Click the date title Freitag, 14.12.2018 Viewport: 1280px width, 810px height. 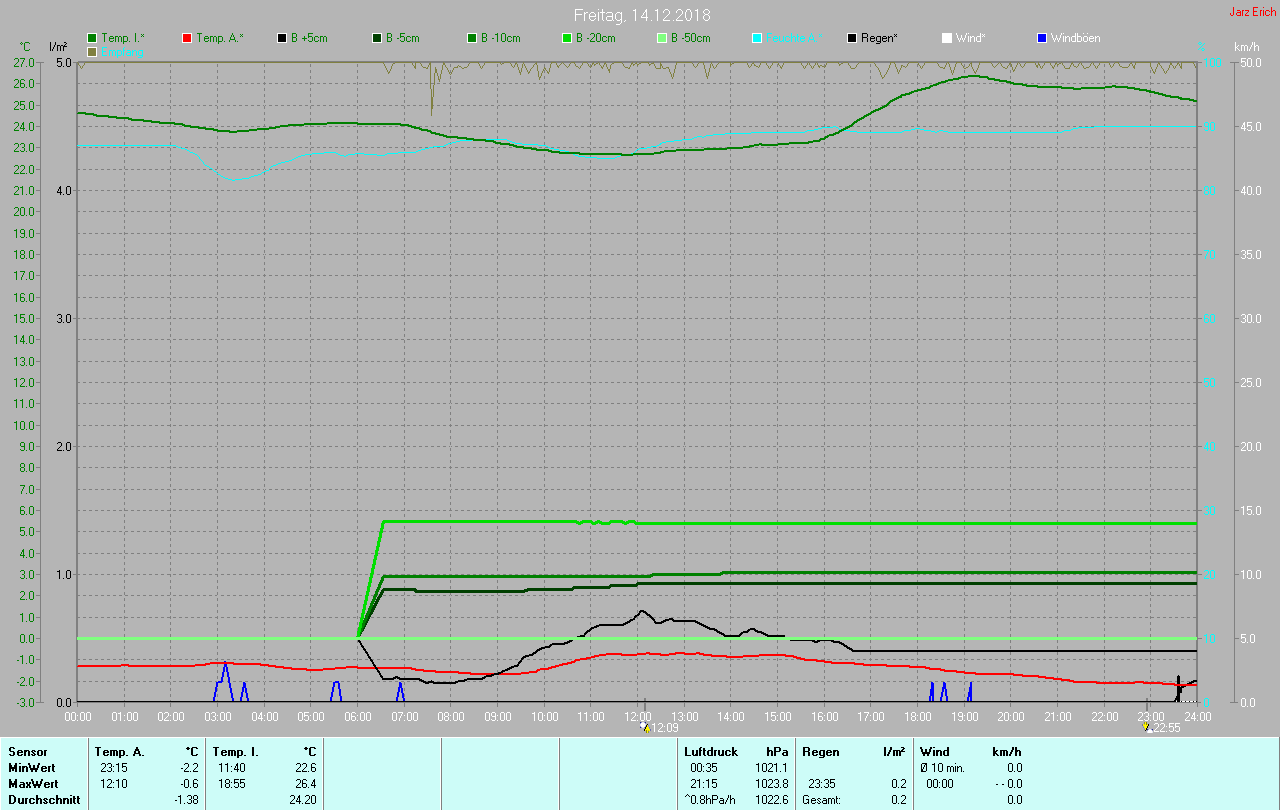pyautogui.click(x=642, y=15)
